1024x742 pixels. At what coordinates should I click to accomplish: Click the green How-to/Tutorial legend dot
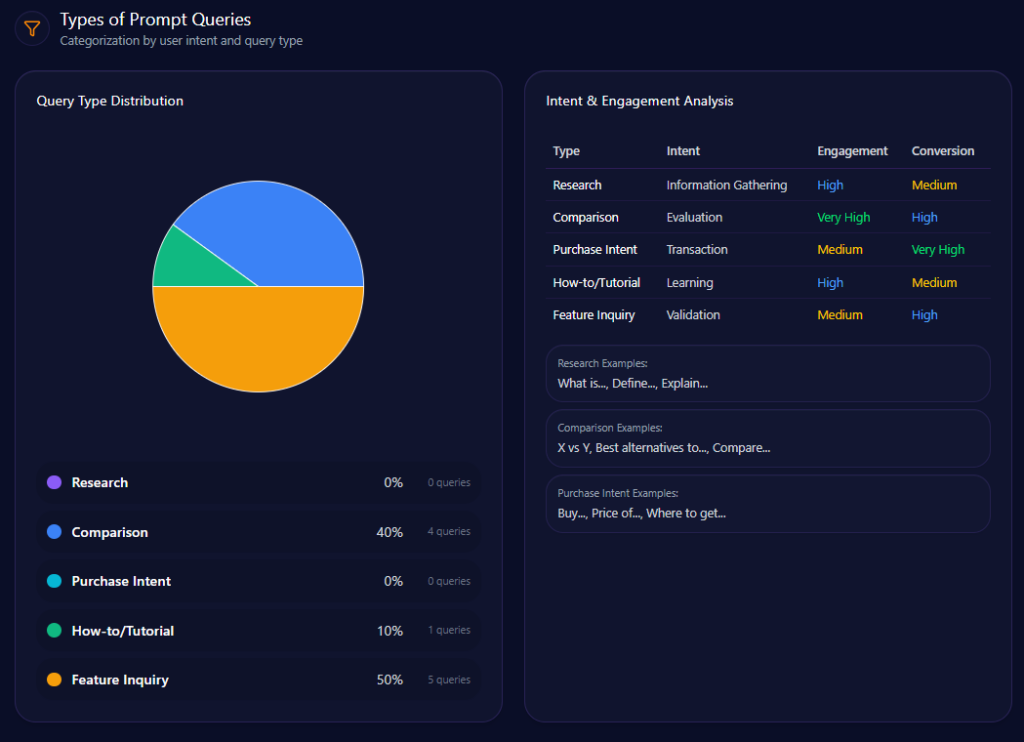coord(54,631)
